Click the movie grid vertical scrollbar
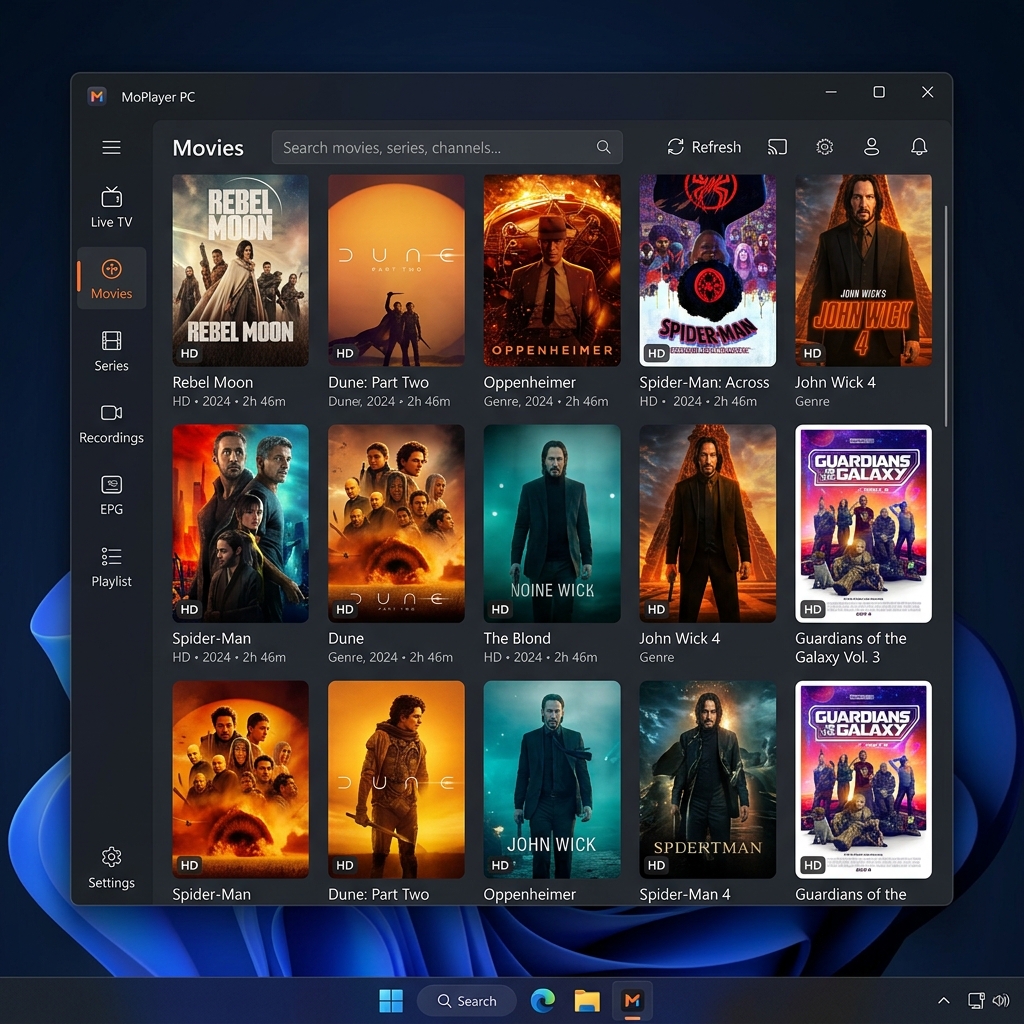This screenshot has width=1024, height=1024. [946, 316]
